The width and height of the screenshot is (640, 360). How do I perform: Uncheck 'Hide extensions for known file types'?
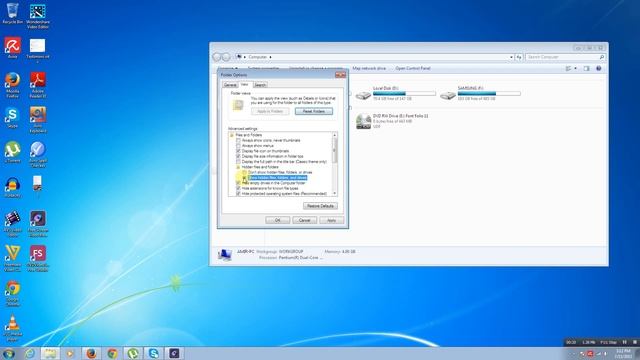238,189
